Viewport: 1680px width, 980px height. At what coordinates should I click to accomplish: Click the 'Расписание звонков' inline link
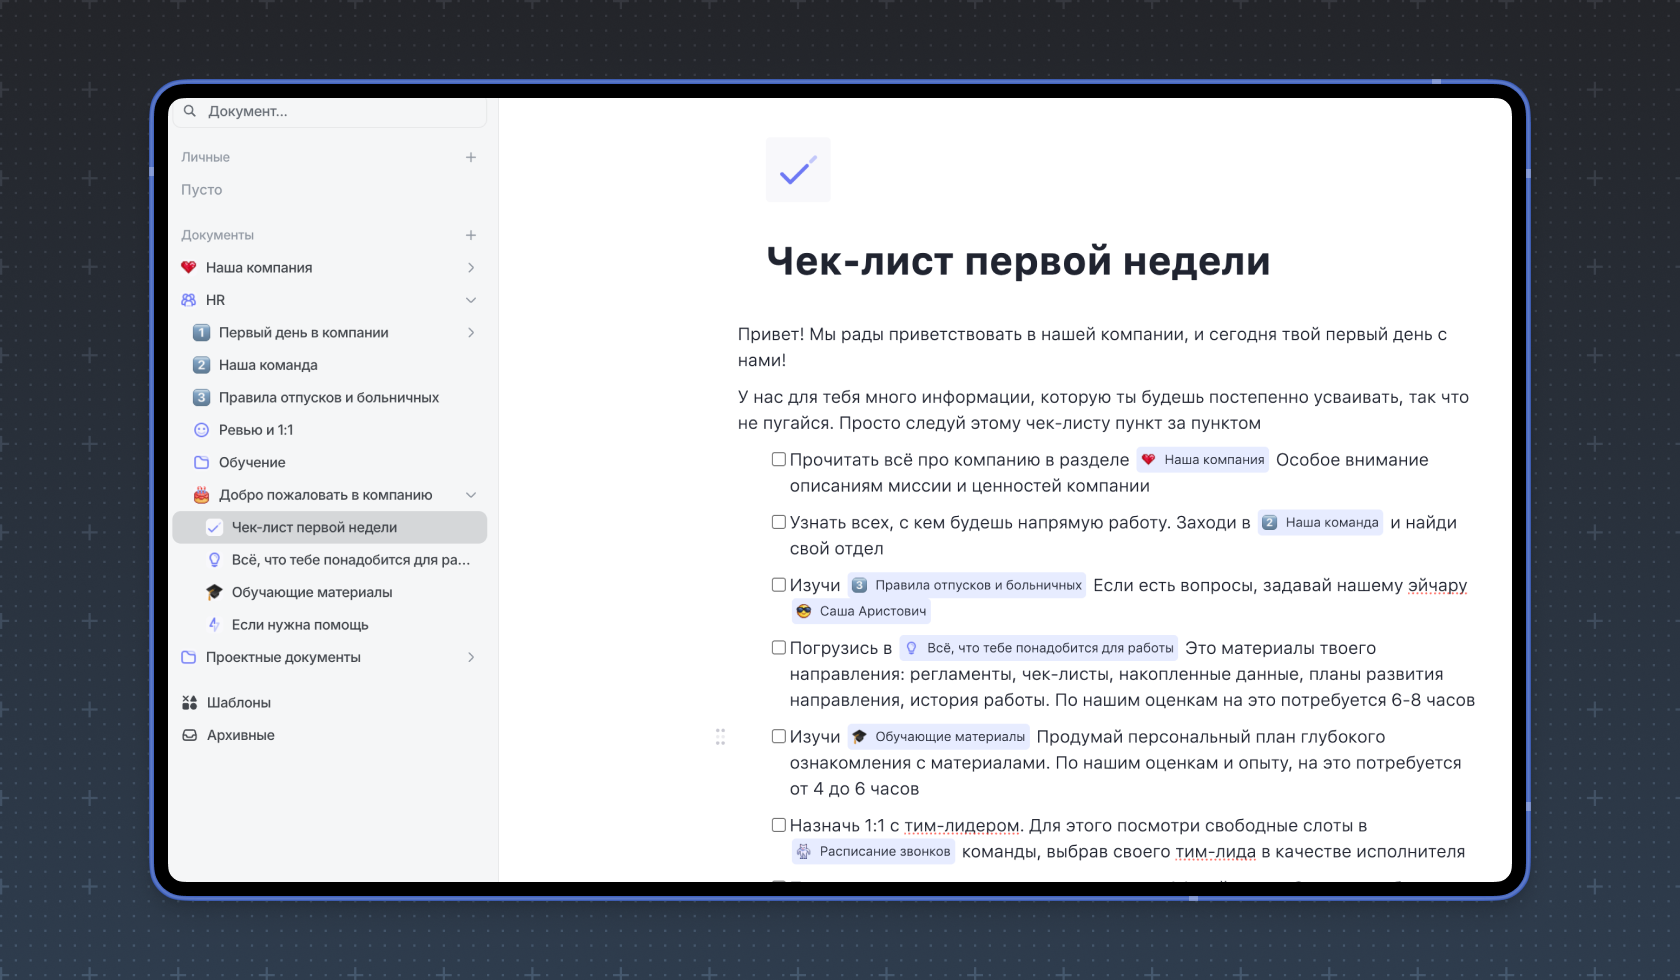874,852
